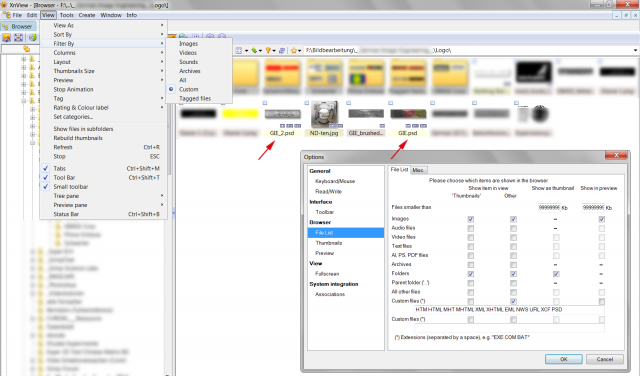Switch to the Misc tab
Image resolution: width=640 pixels, height=376 pixels.
[x=418, y=170]
